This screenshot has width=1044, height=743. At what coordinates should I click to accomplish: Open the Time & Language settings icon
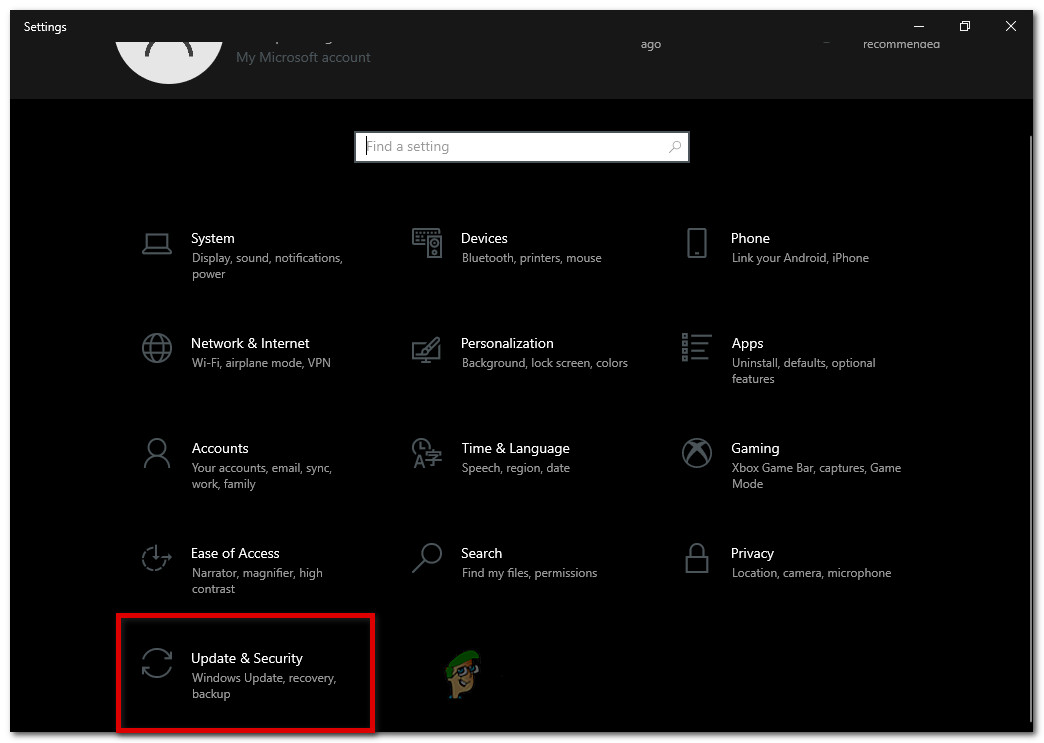pyautogui.click(x=426, y=453)
